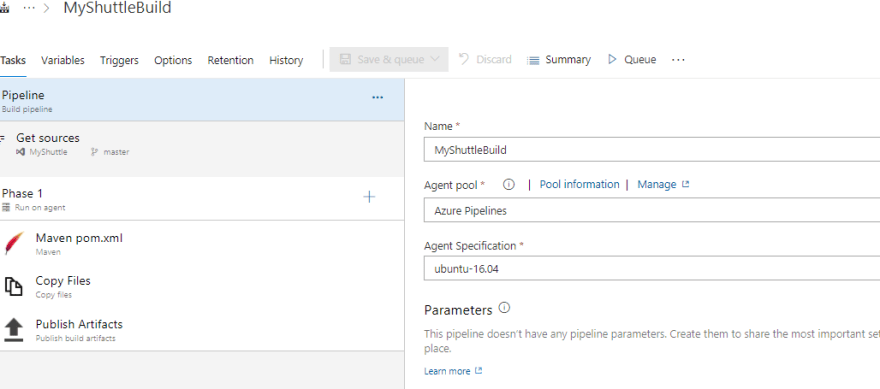Open Pipeline more options ellipsis

(x=378, y=98)
